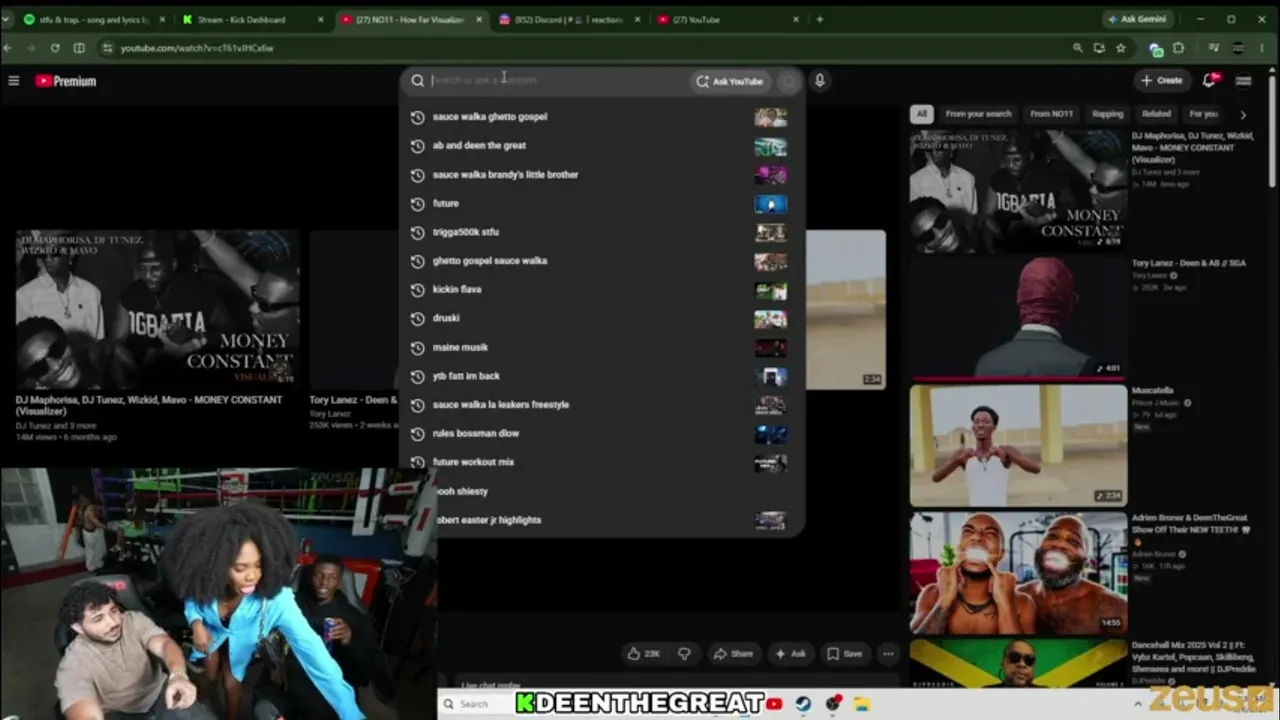Open the Adrien Broner new teeth thumbnail
Viewport: 1280px width, 720px height.
1018,573
